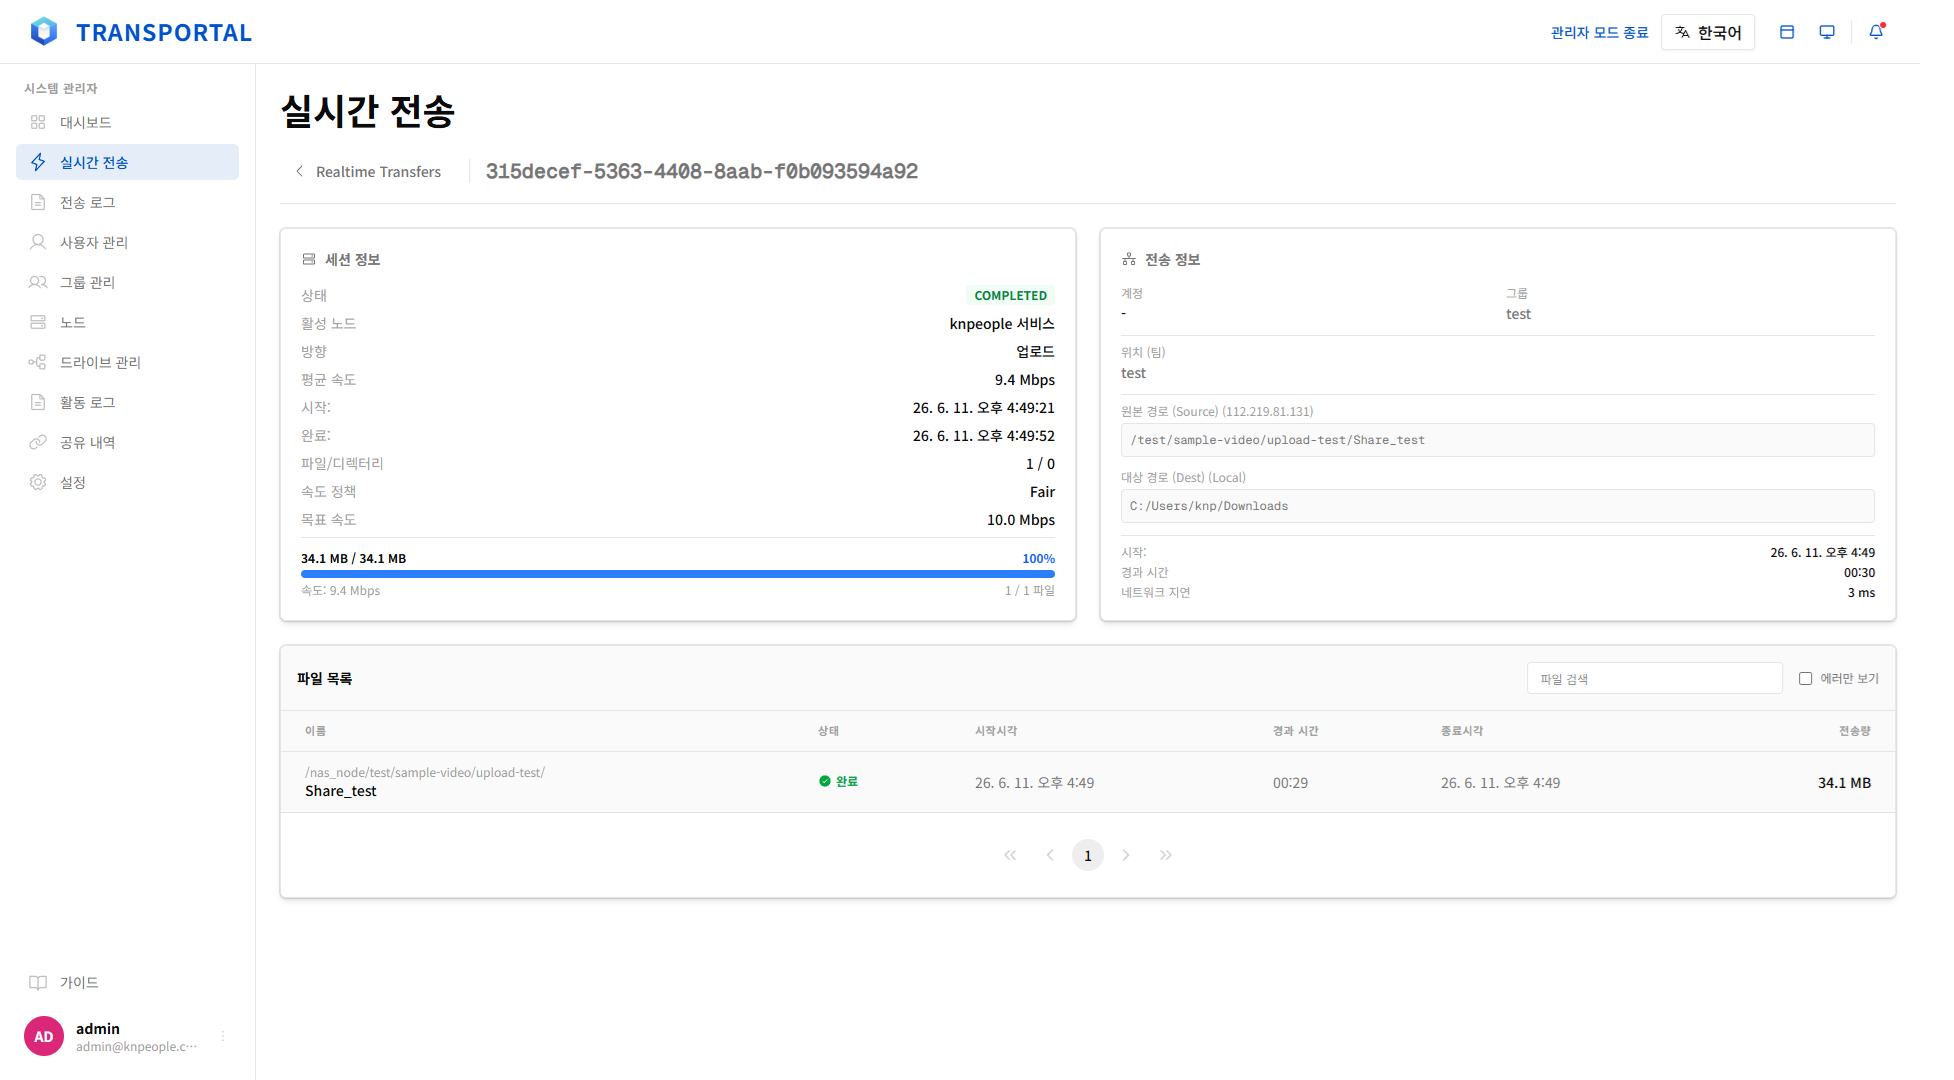Viewport: 1954px width, 1080px height.
Task: Click the 노드 server icon
Action: (x=38, y=322)
